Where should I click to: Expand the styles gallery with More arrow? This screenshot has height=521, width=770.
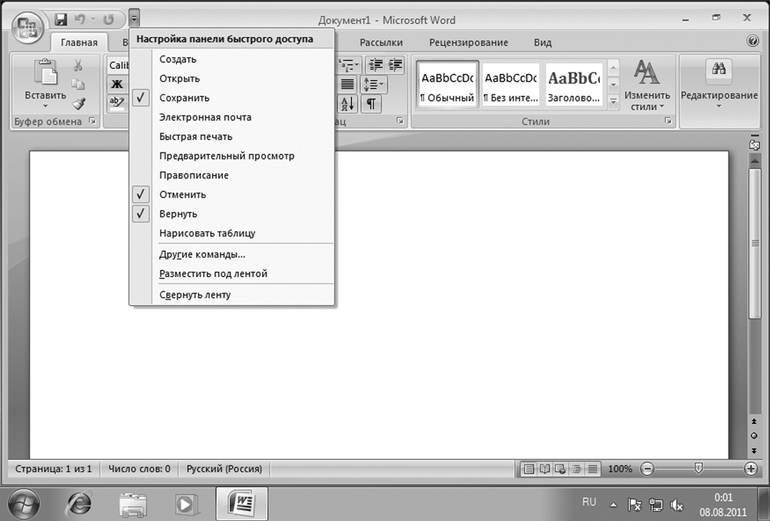pyautogui.click(x=612, y=101)
